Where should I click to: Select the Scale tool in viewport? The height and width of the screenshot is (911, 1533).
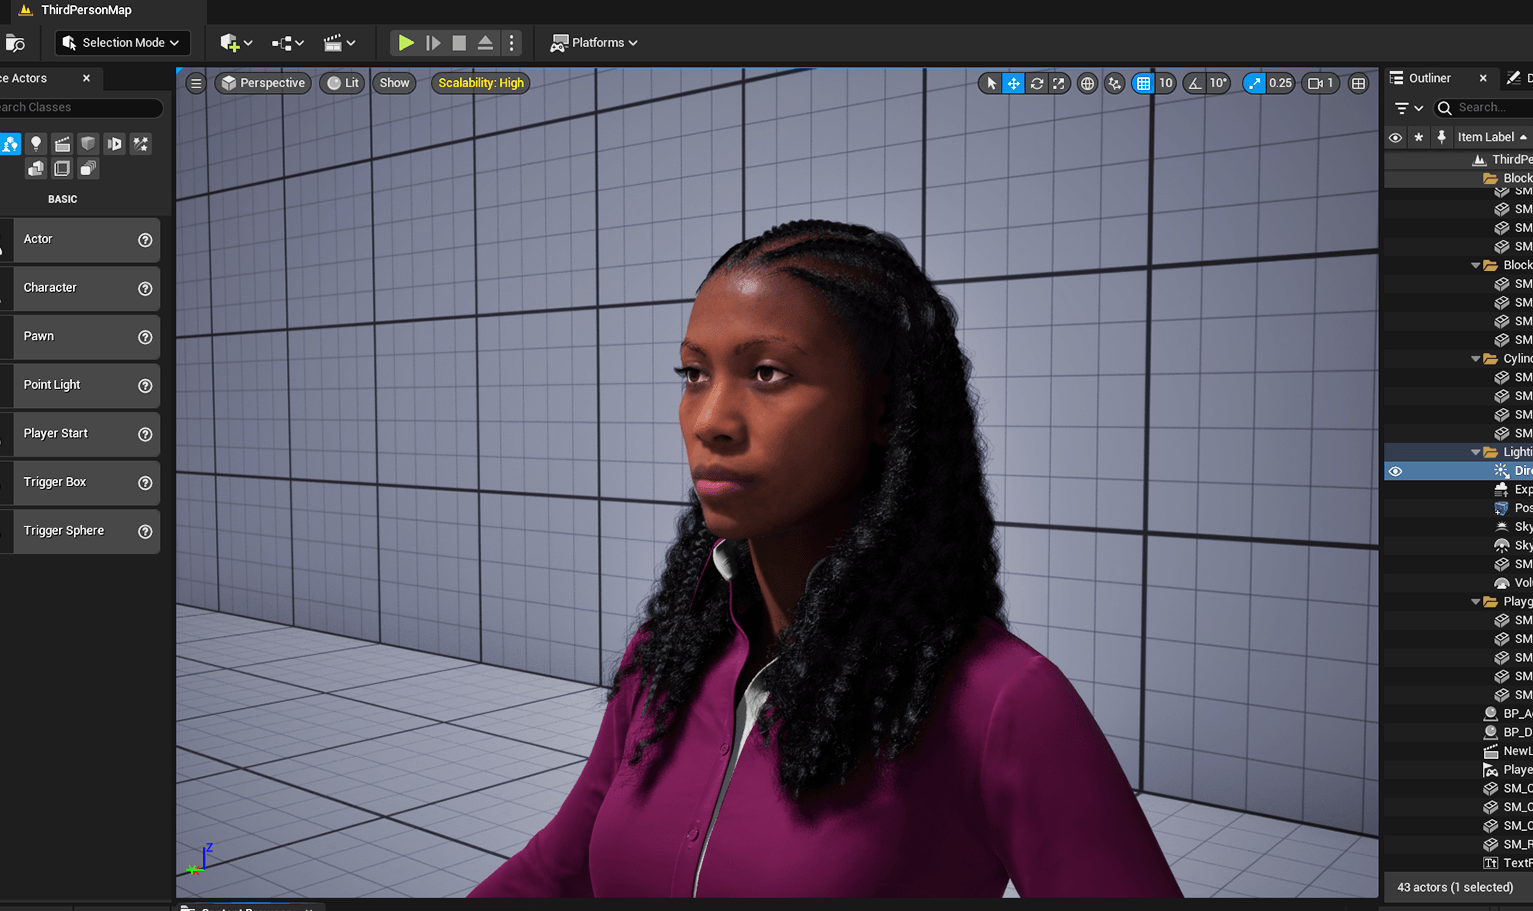tap(1058, 83)
